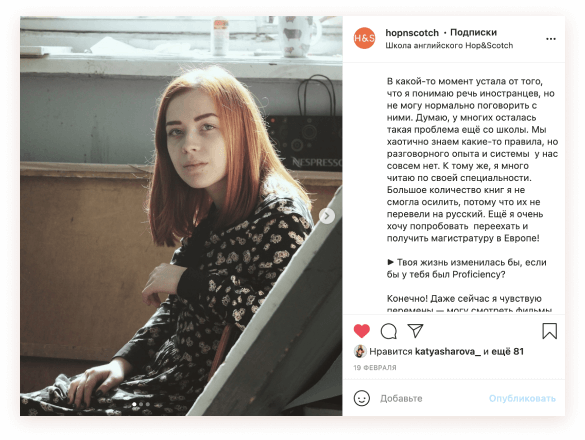Open the three-dot post options menu
Screen dimensions: 585x440
[x=551, y=39]
